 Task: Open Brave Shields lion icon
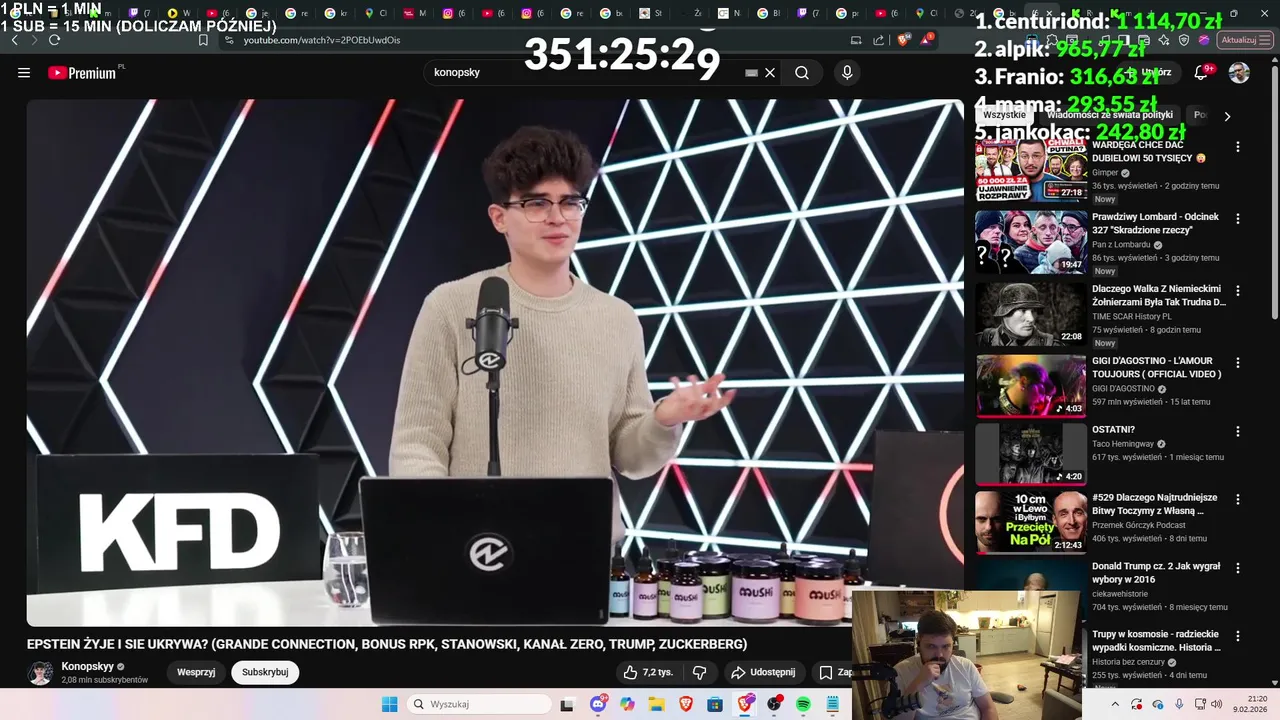click(902, 40)
